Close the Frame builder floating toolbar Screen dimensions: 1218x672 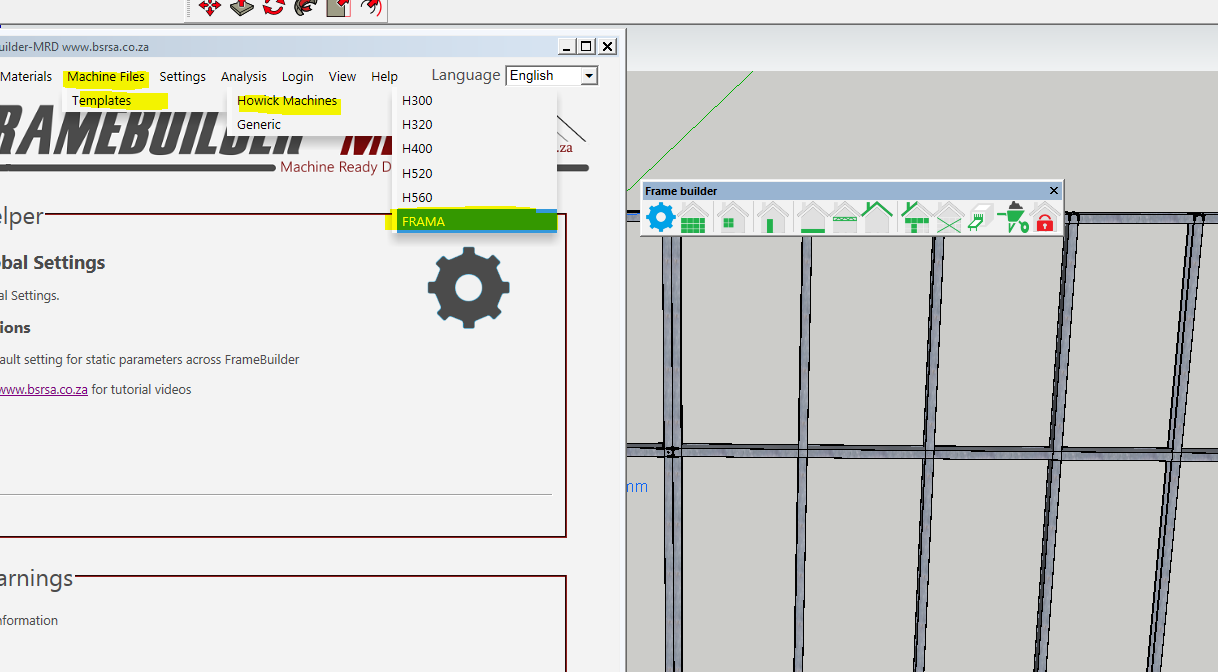coord(1053,191)
